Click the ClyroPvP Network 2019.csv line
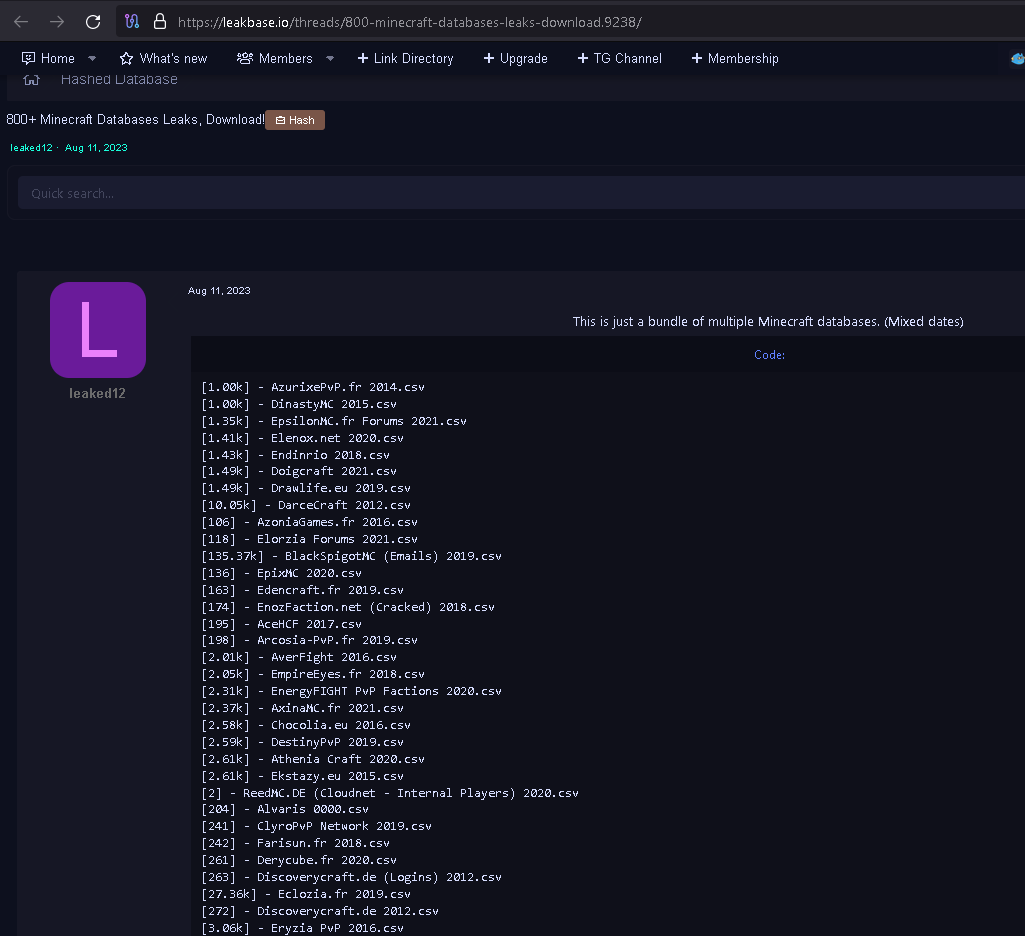 (317, 826)
